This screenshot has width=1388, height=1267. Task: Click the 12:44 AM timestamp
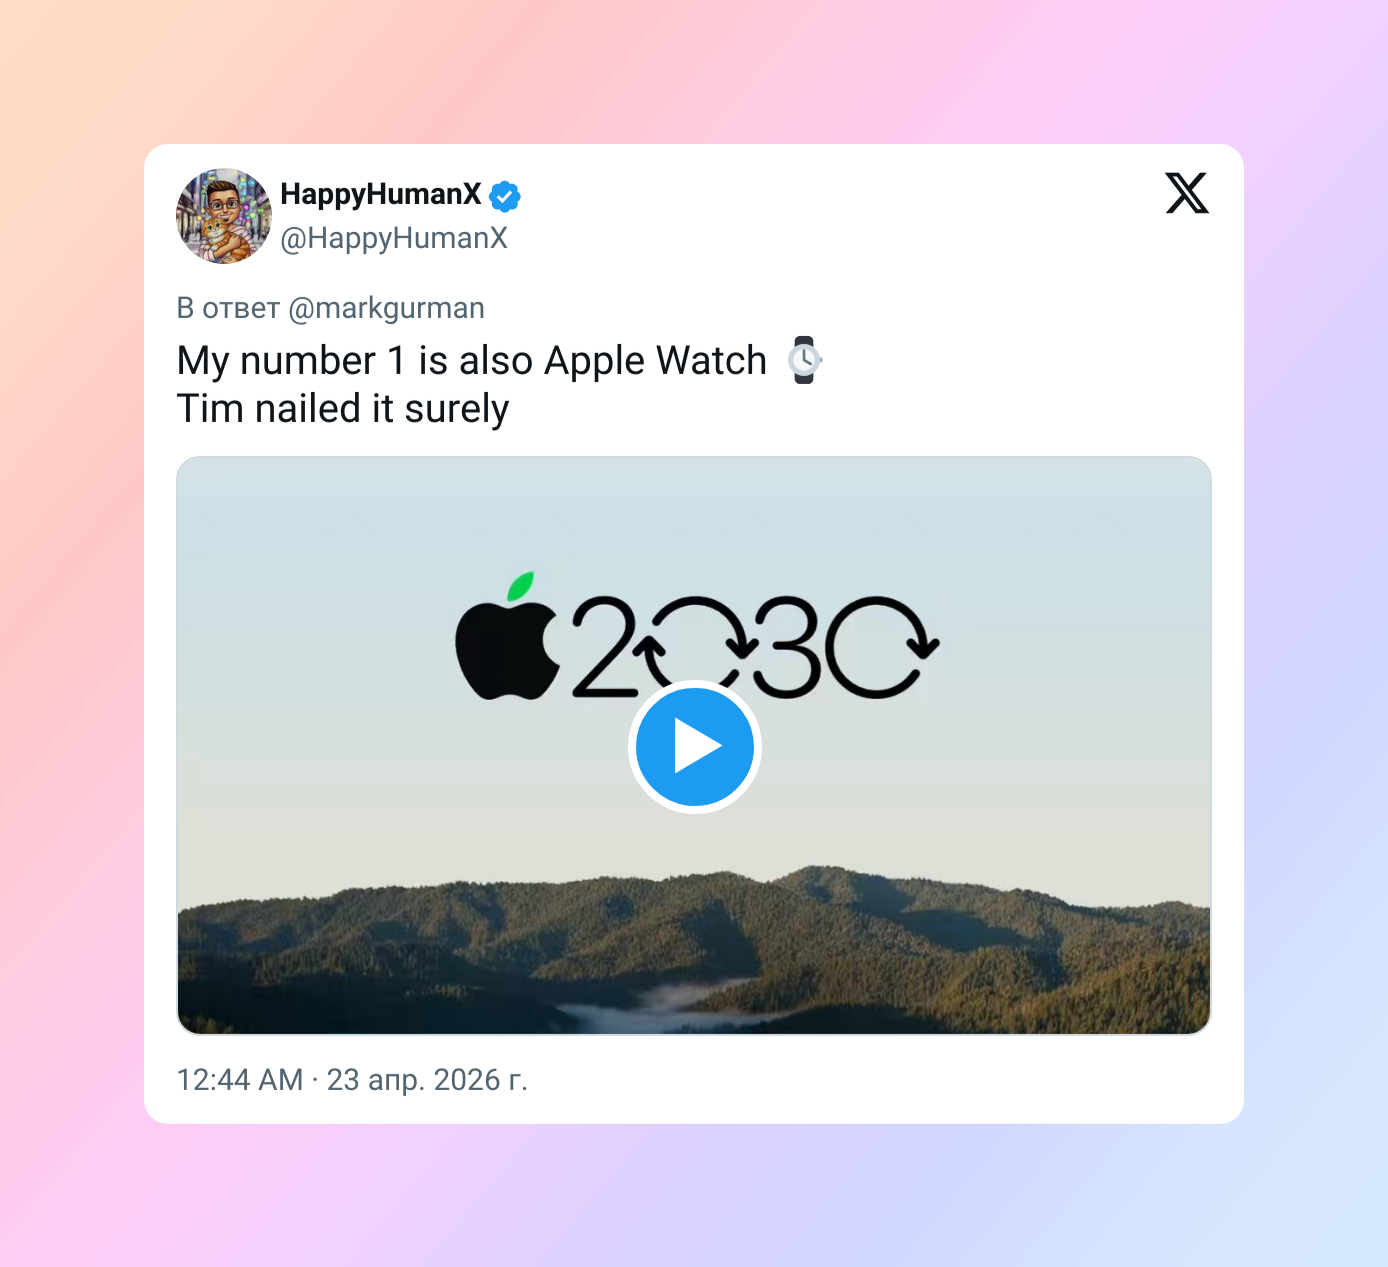pos(240,1080)
